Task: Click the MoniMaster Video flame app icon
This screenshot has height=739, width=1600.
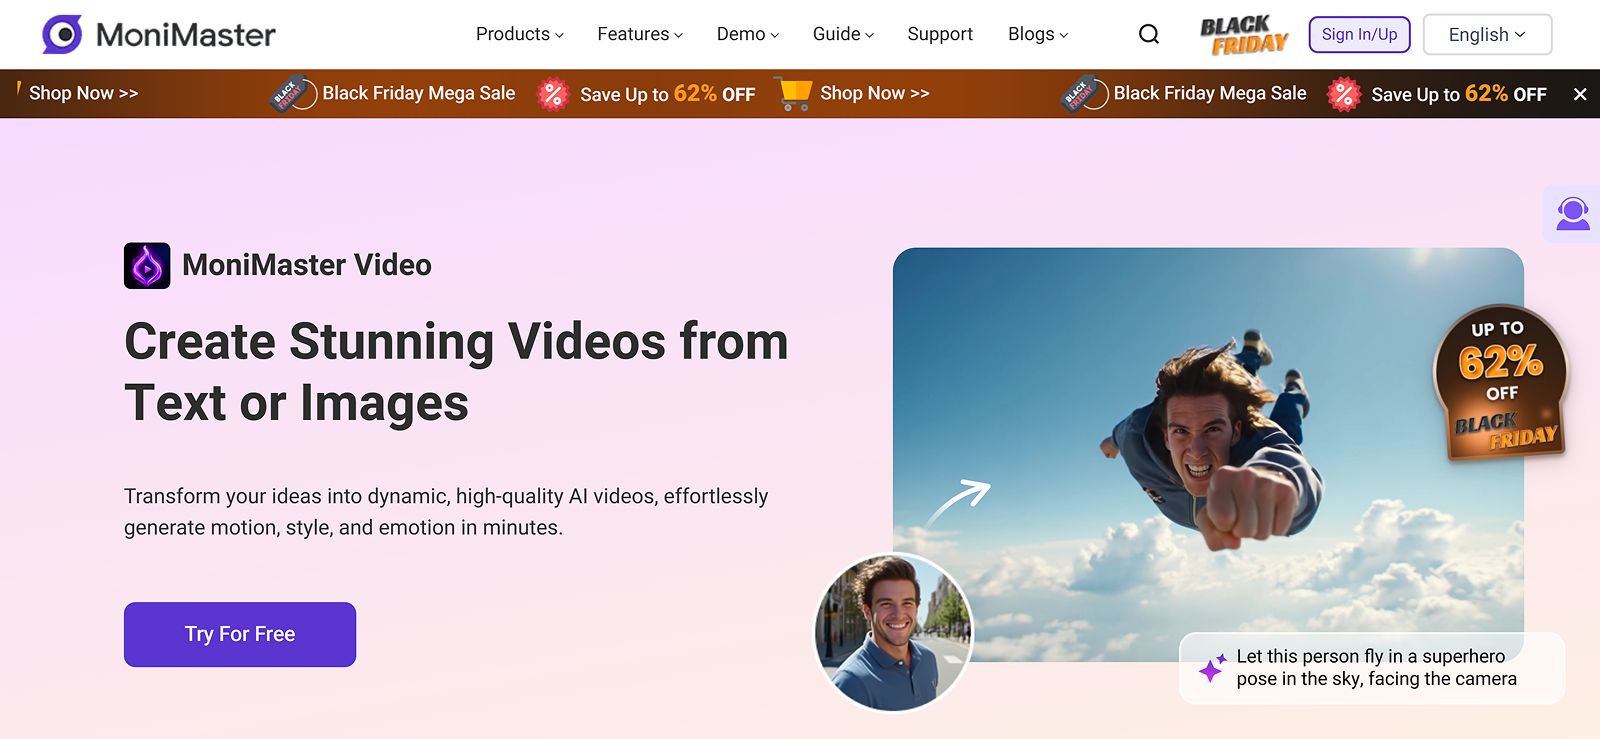Action: [147, 266]
